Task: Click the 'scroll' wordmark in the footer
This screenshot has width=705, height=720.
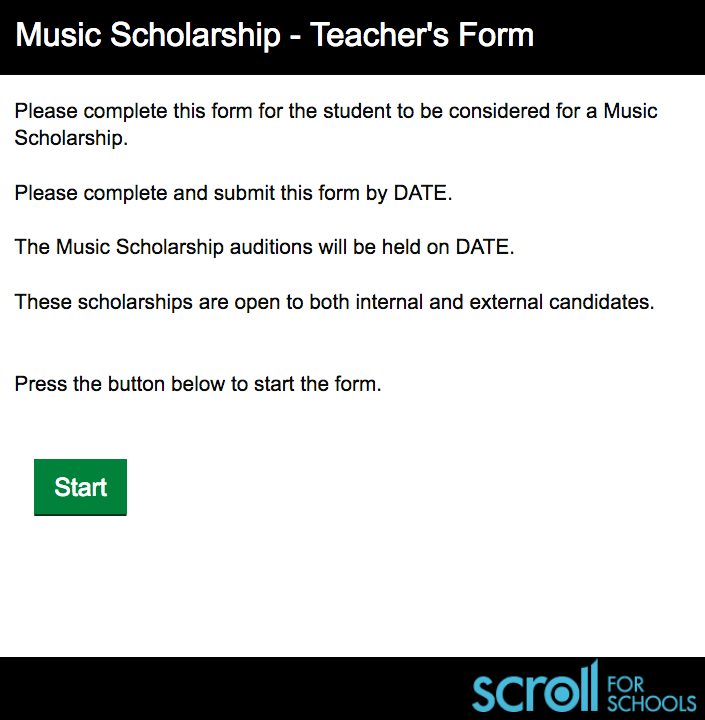Action: click(536, 687)
